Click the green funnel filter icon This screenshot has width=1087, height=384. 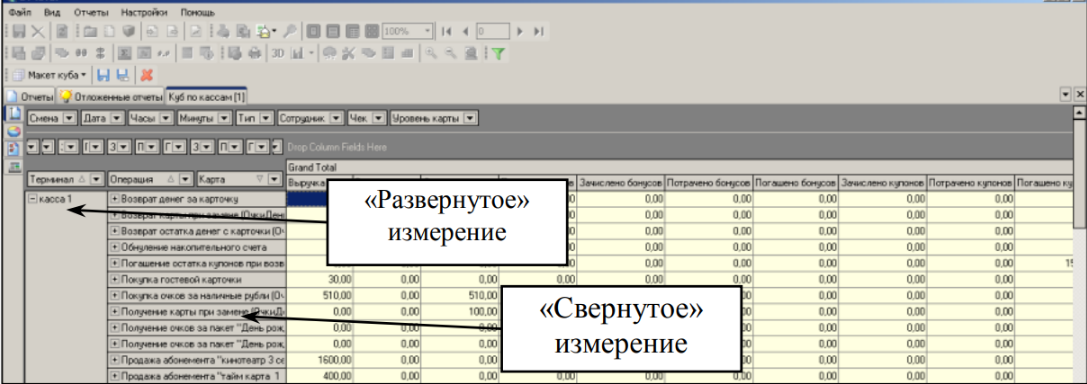(x=498, y=53)
